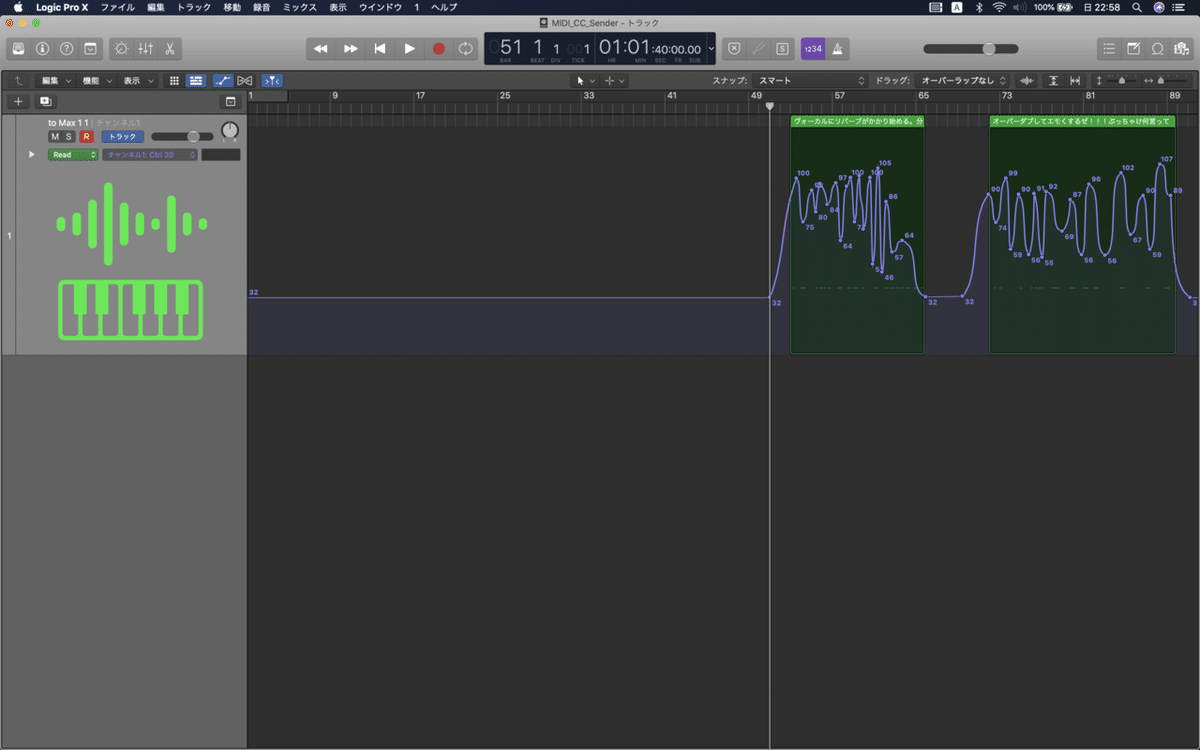Open Smart Controls
This screenshot has width=1200, height=750.
[122, 48]
